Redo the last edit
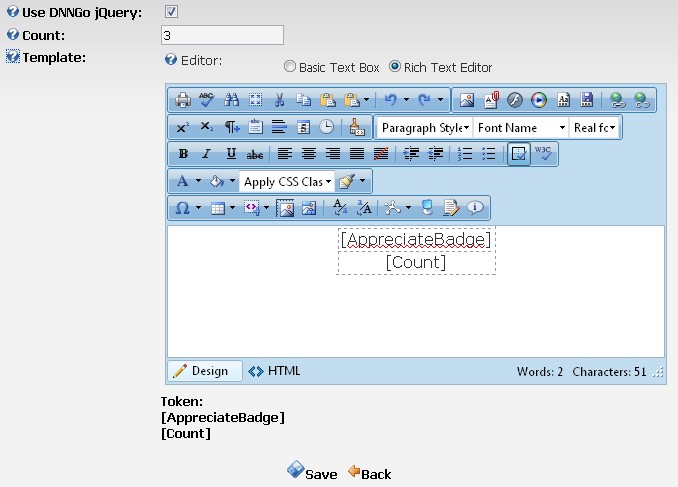 click(424, 100)
